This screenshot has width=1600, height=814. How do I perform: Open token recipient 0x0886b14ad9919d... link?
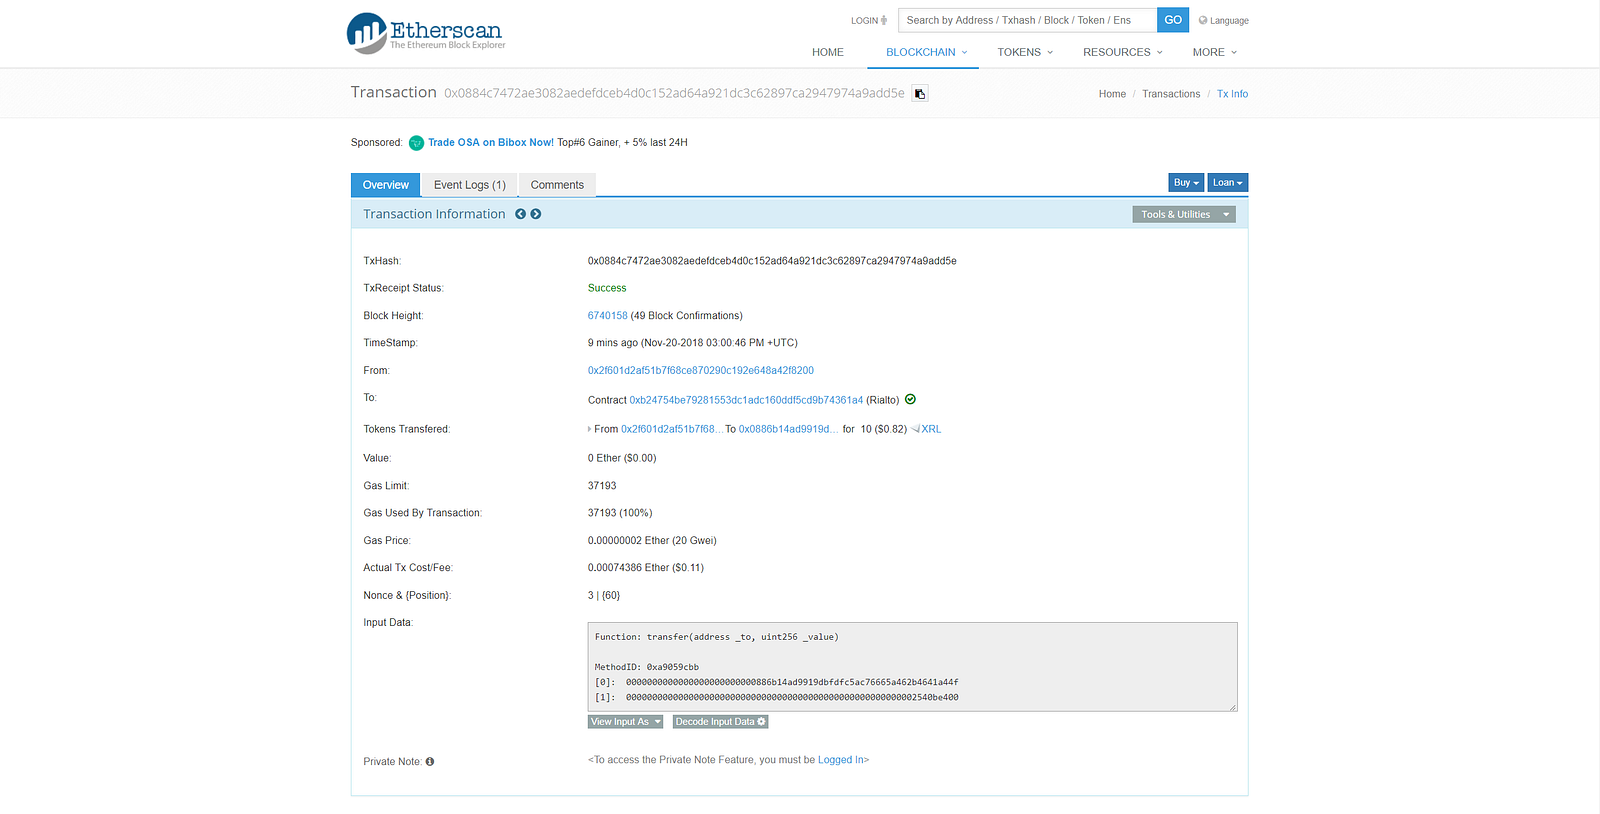pyautogui.click(x=787, y=429)
